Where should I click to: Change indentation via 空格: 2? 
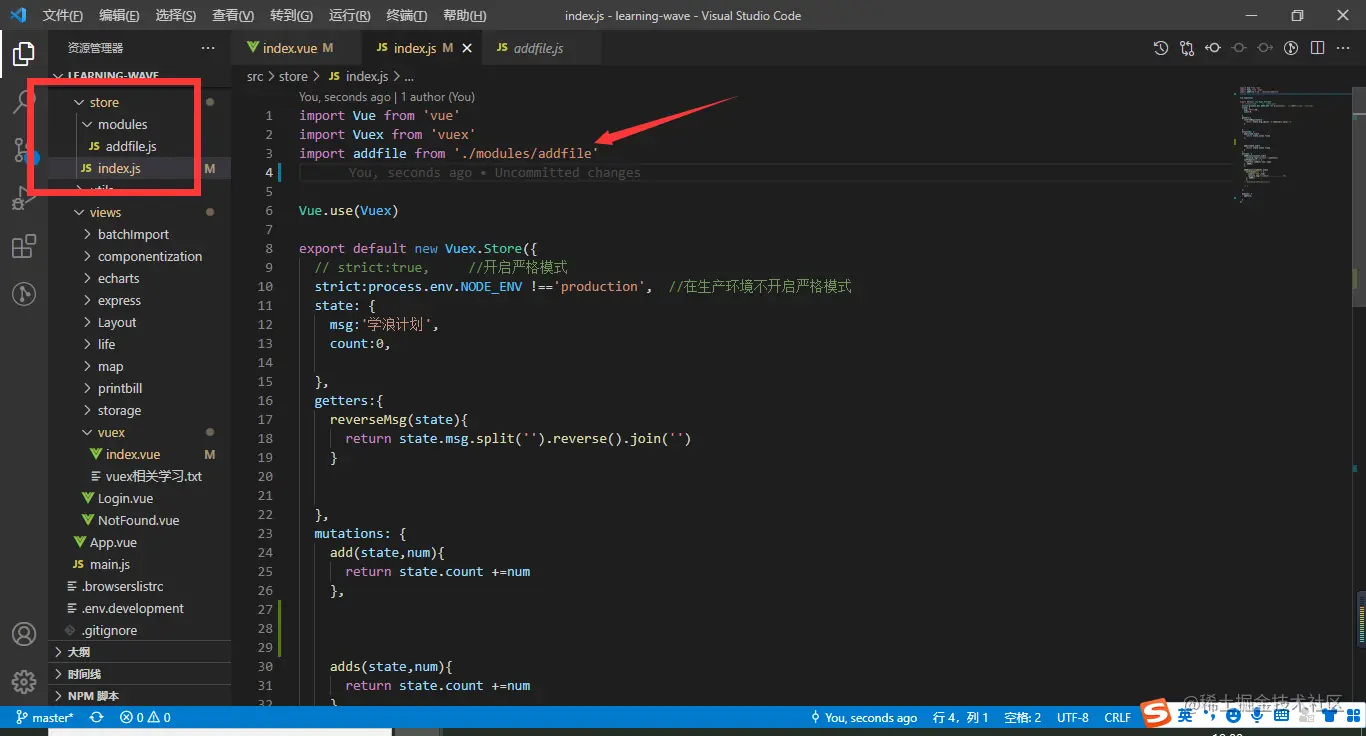click(1022, 717)
